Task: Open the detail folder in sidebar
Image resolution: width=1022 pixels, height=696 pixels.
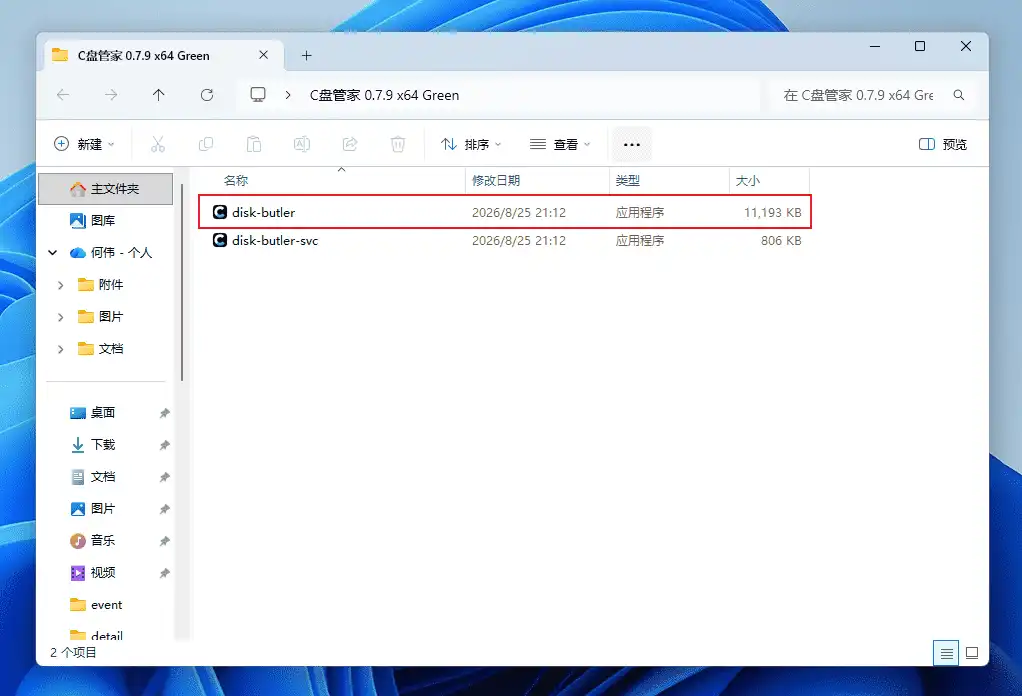Action: click(x=106, y=635)
